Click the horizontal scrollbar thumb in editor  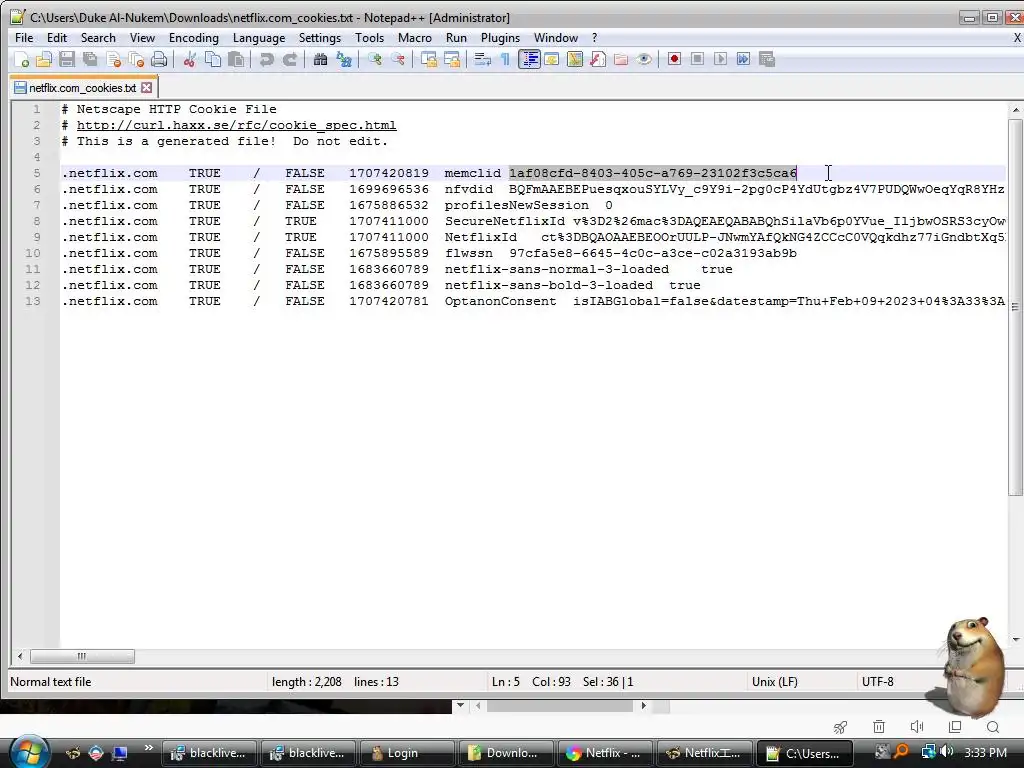click(82, 656)
